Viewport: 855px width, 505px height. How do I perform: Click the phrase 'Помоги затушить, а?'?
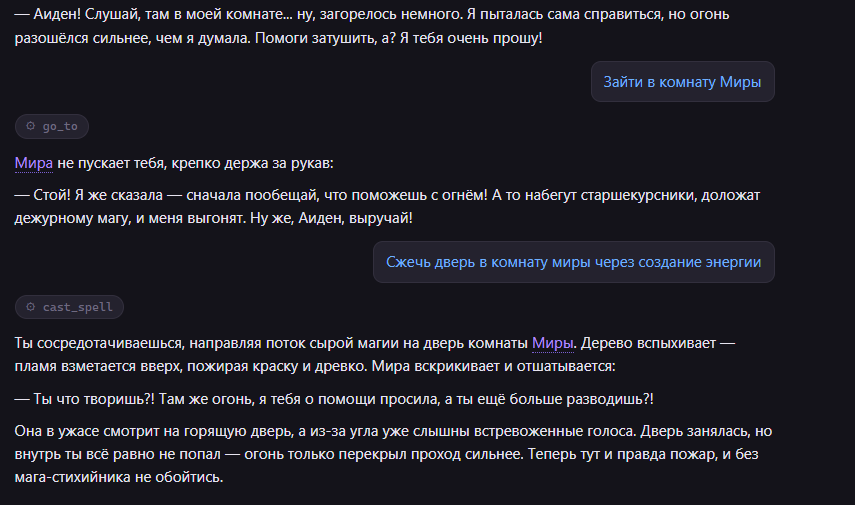coord(325,38)
